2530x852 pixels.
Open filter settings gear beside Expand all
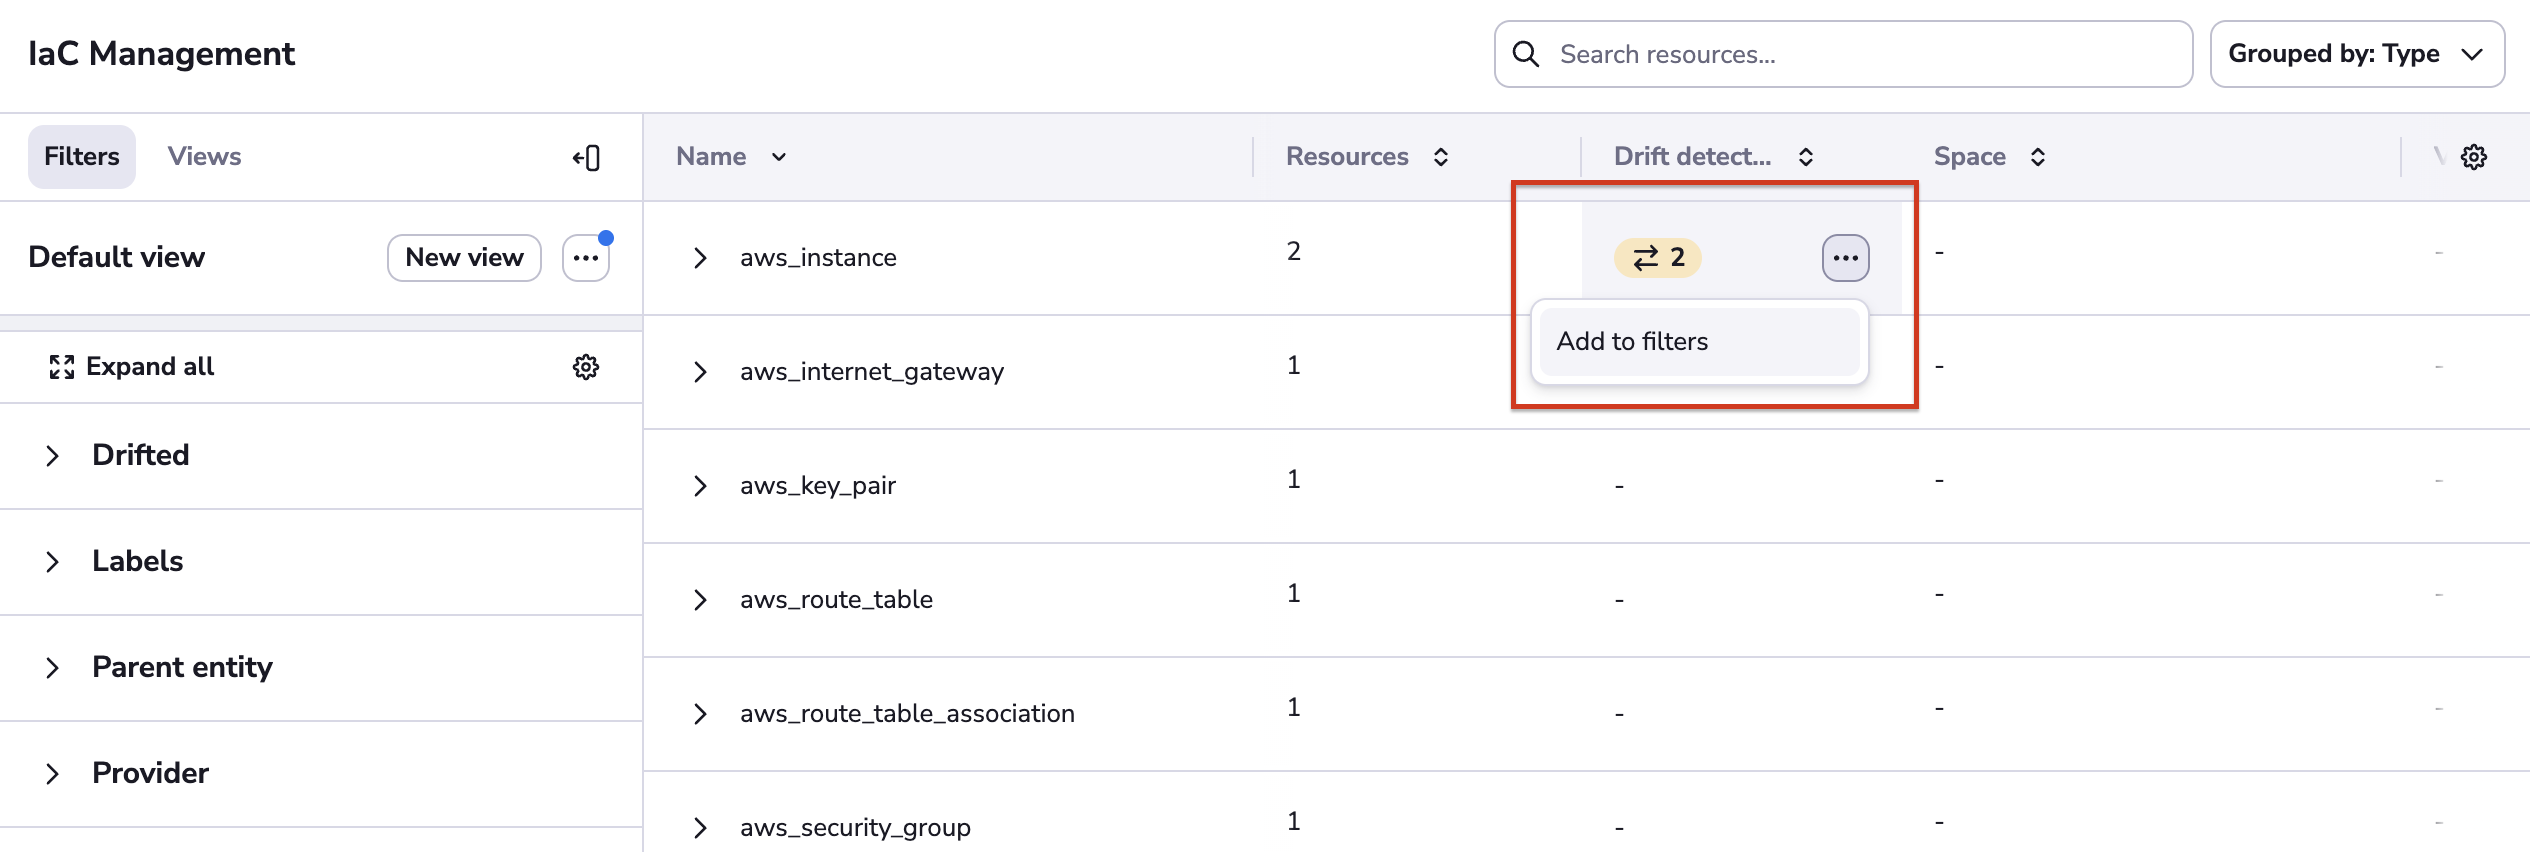tap(585, 367)
